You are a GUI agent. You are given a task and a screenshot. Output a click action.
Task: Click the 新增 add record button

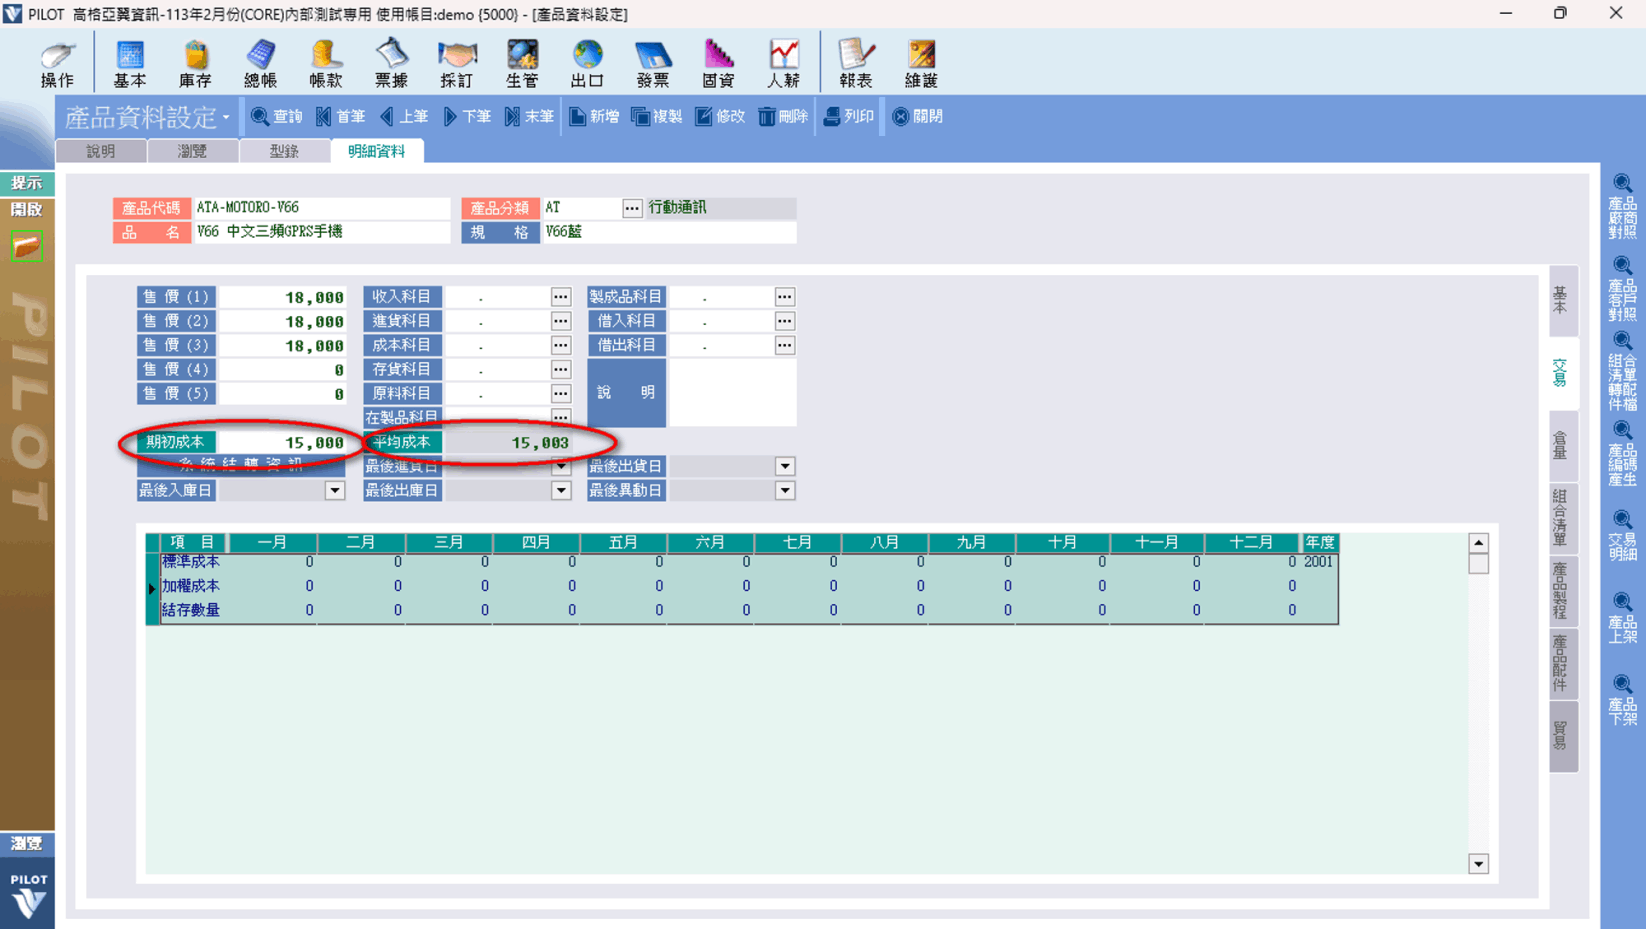[594, 117]
